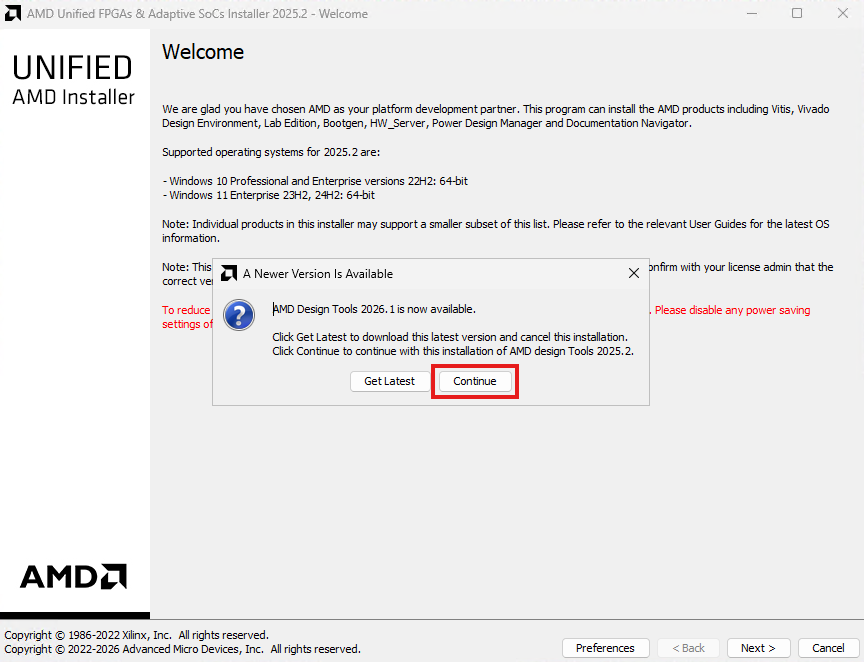Click Get Latest to download version 2026.1
This screenshot has width=864, height=662.
point(390,381)
